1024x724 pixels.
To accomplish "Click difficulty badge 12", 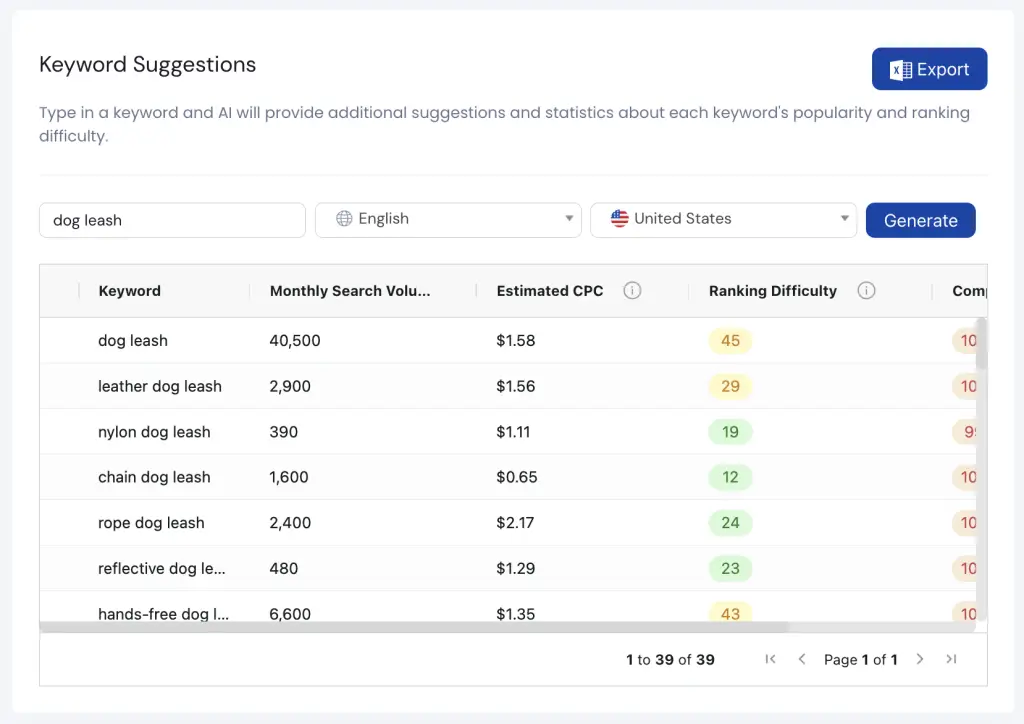I will [730, 477].
